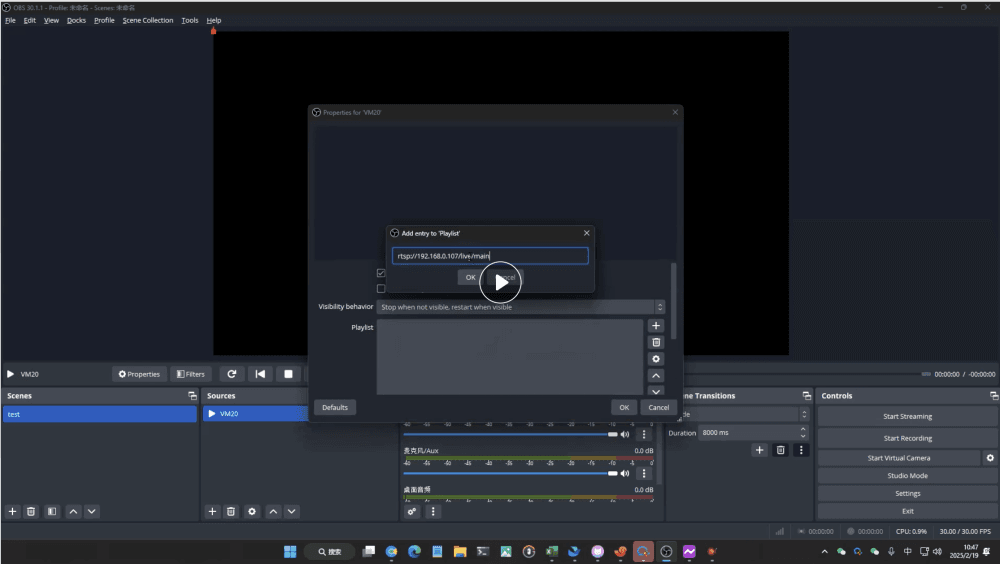Mute the audio channel above 麦克风/Aux
This screenshot has height=564, width=1000.
point(625,434)
